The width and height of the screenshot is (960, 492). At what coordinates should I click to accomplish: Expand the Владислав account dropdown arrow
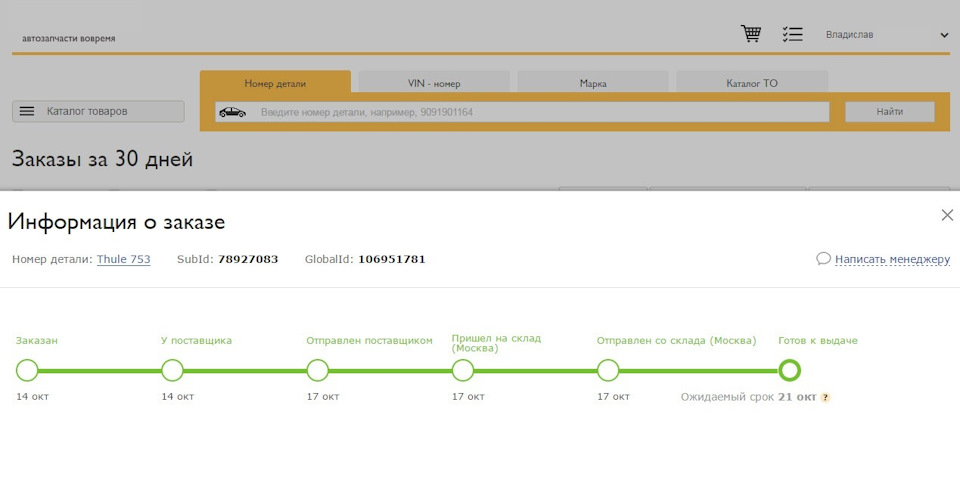pyautogui.click(x=944, y=35)
